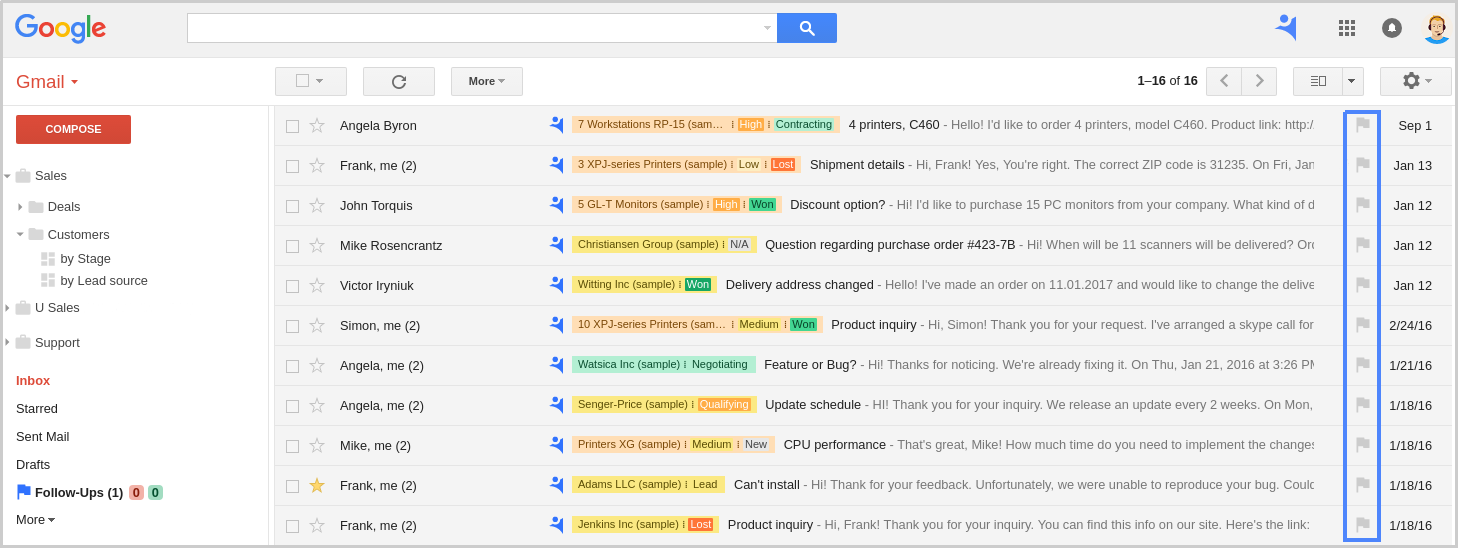Tick checkbox for Jenkins Inc email

(292, 526)
